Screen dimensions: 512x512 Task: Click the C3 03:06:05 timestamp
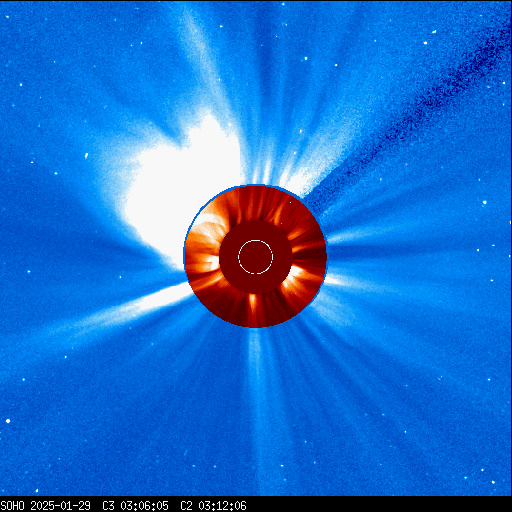point(135,506)
